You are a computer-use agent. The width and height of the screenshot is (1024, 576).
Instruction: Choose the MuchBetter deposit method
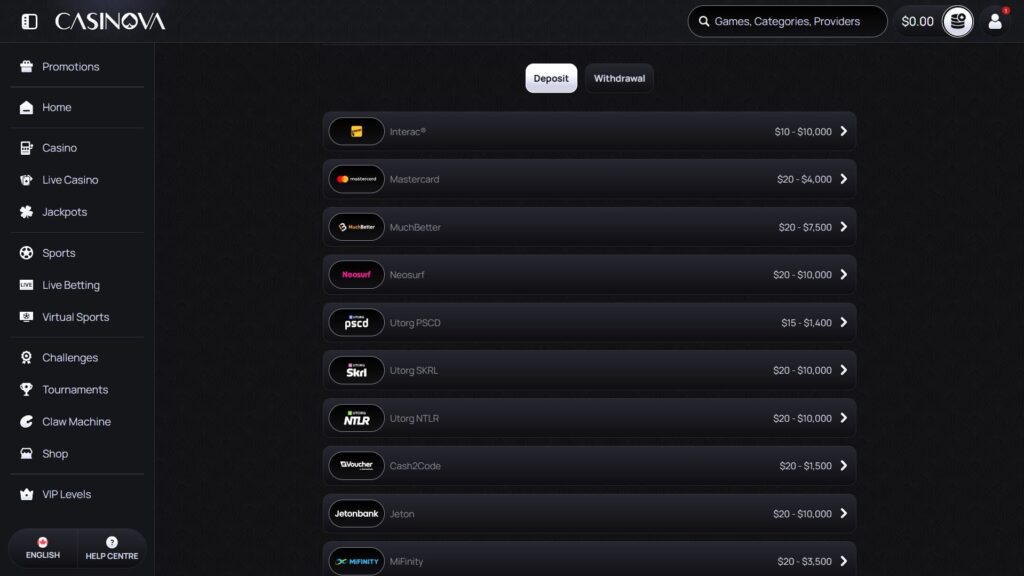[589, 227]
